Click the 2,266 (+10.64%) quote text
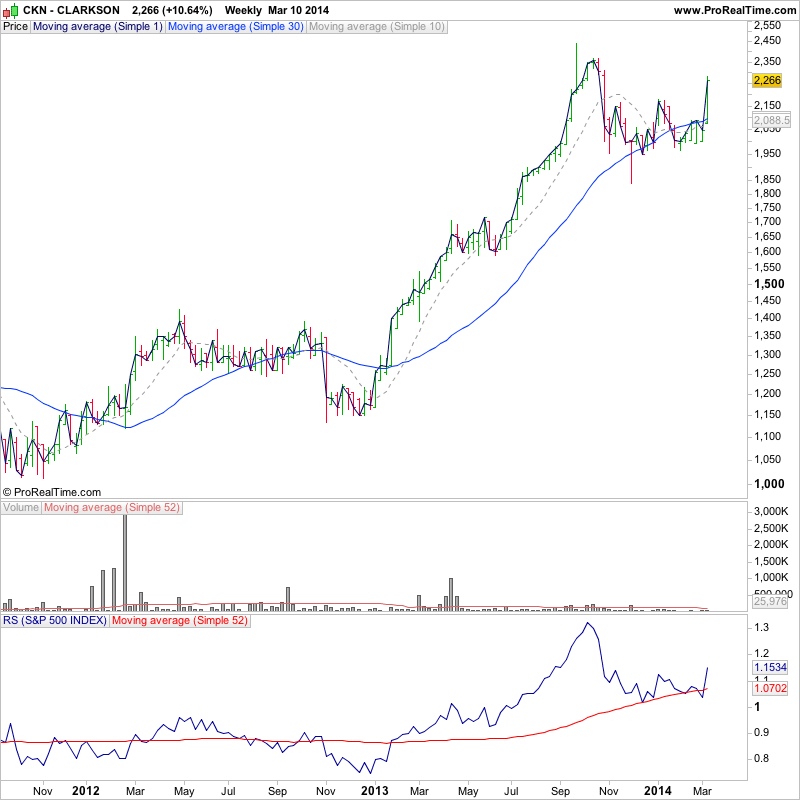 tap(172, 10)
